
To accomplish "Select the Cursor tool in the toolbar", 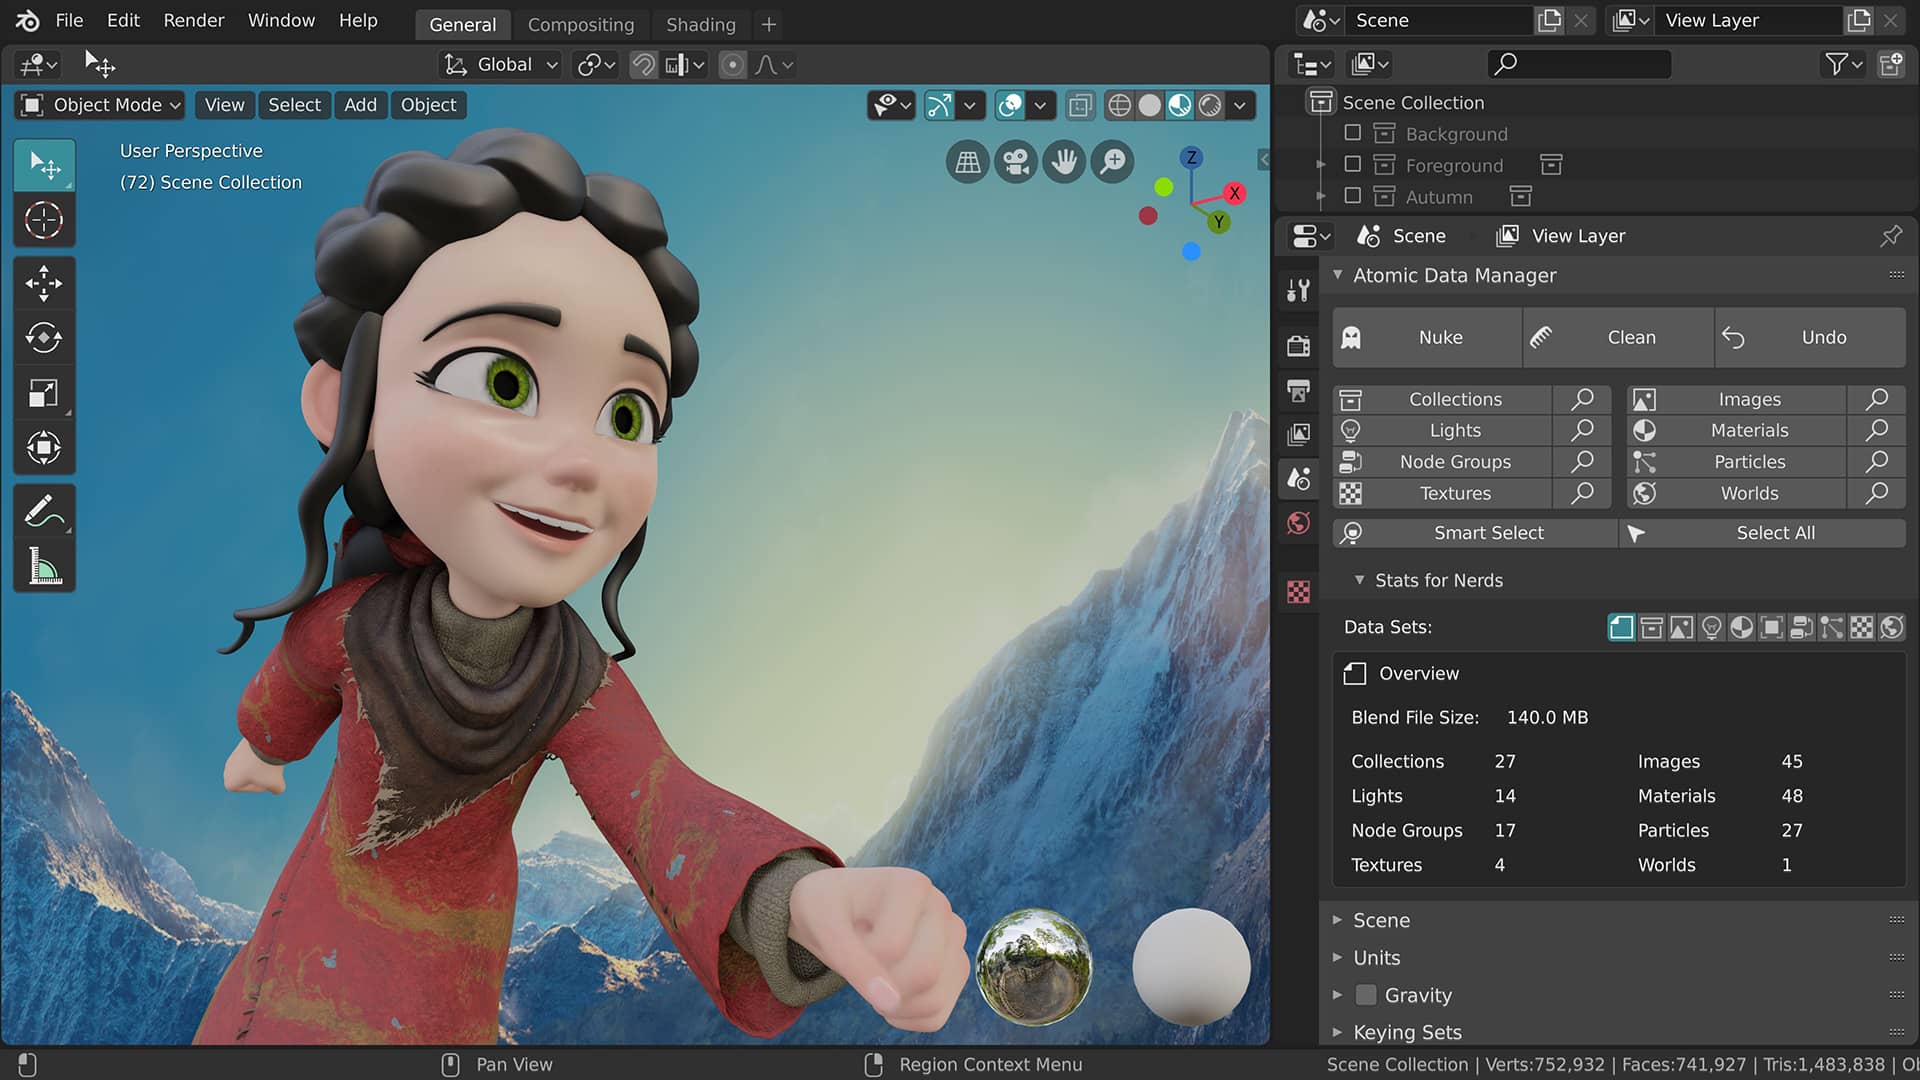I will tap(44, 220).
